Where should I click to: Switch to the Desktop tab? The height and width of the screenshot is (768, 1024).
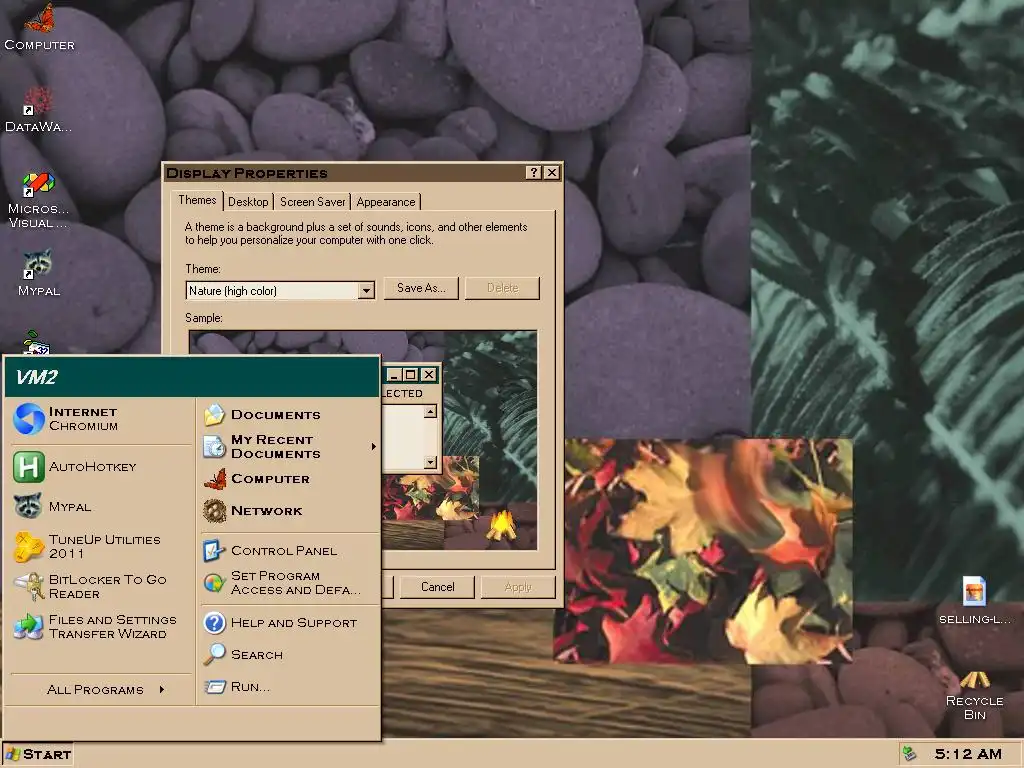point(248,202)
